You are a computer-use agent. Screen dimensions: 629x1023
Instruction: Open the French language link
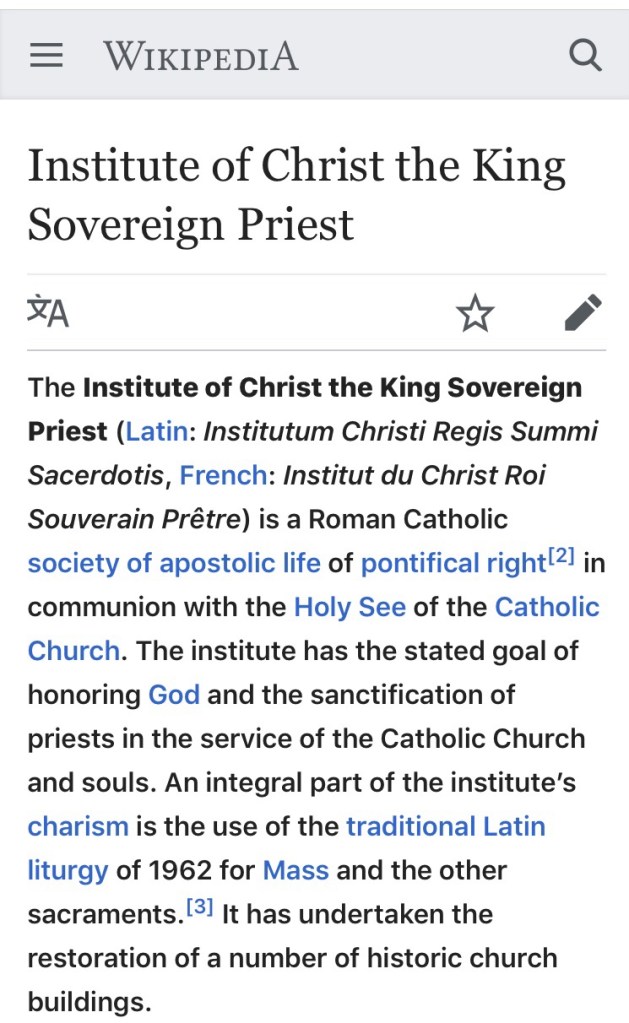tap(223, 475)
